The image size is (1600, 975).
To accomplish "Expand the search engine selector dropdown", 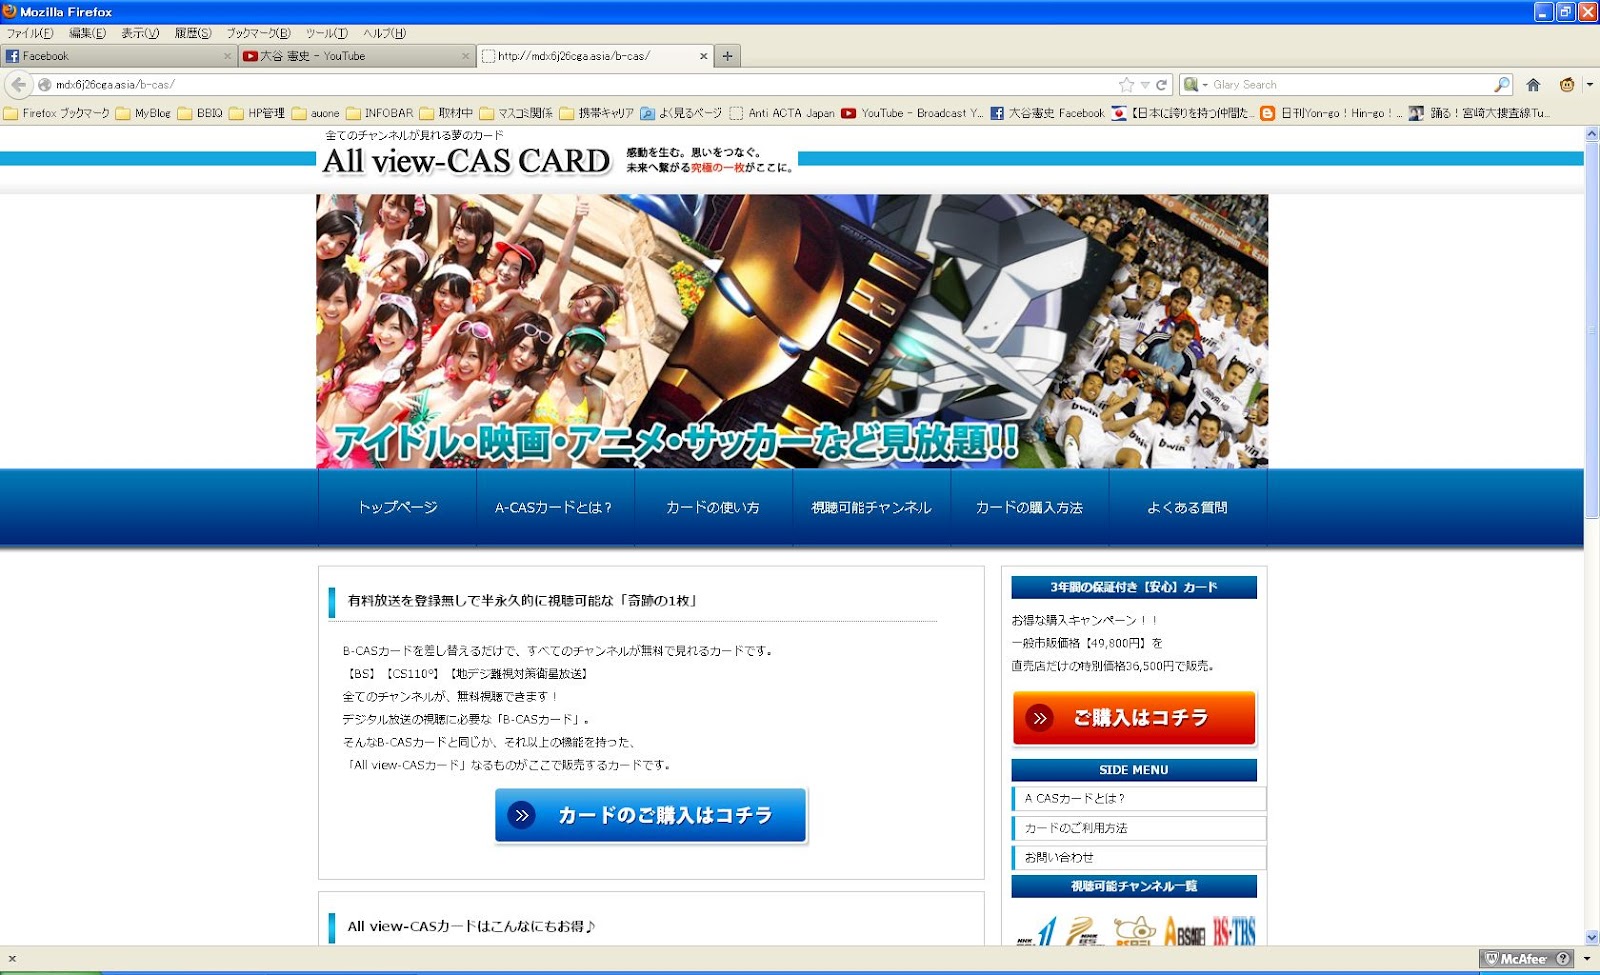I will (x=1204, y=85).
